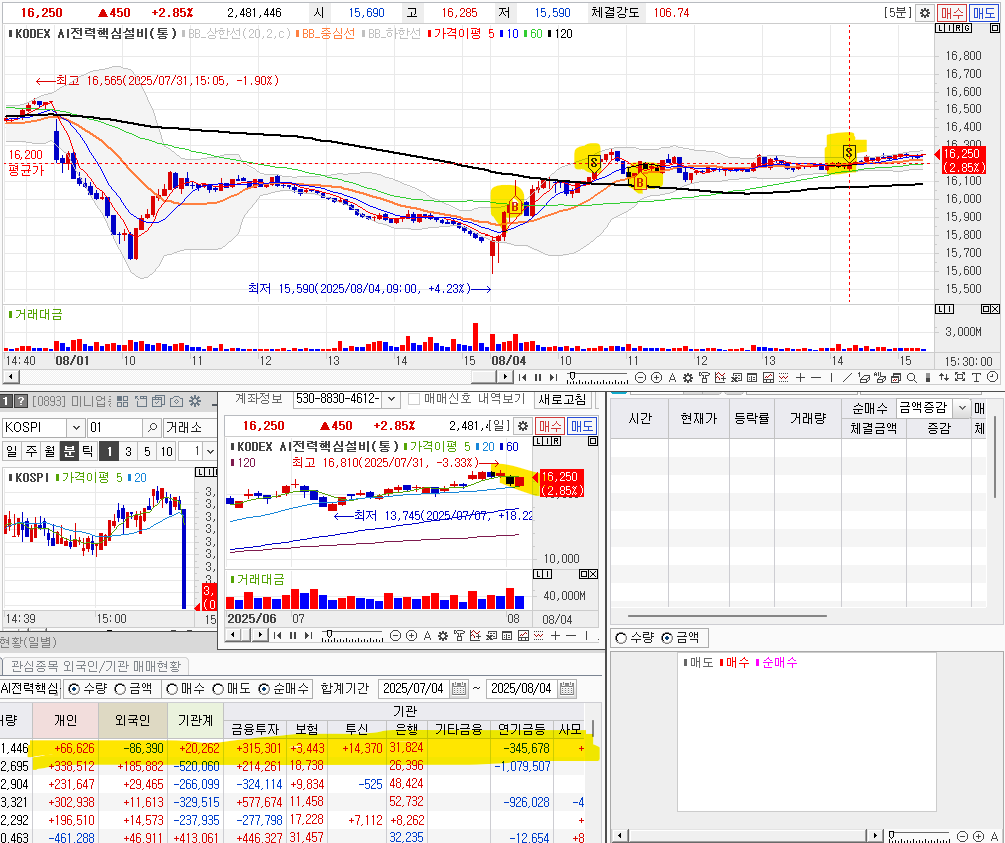The height and width of the screenshot is (843, 1005).
Task: Click the fit-to-screen frame icon in main toolbar
Action: 959,377
